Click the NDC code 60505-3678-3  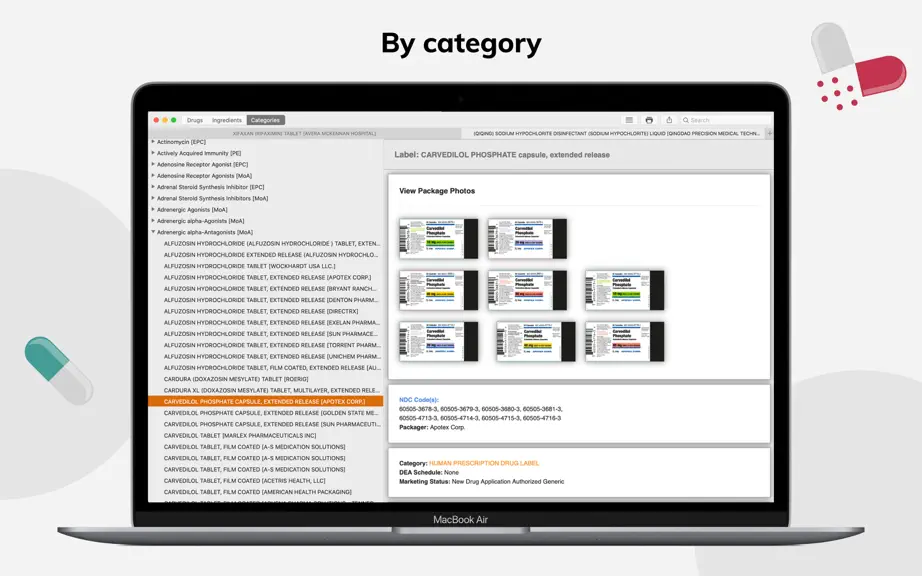point(419,408)
